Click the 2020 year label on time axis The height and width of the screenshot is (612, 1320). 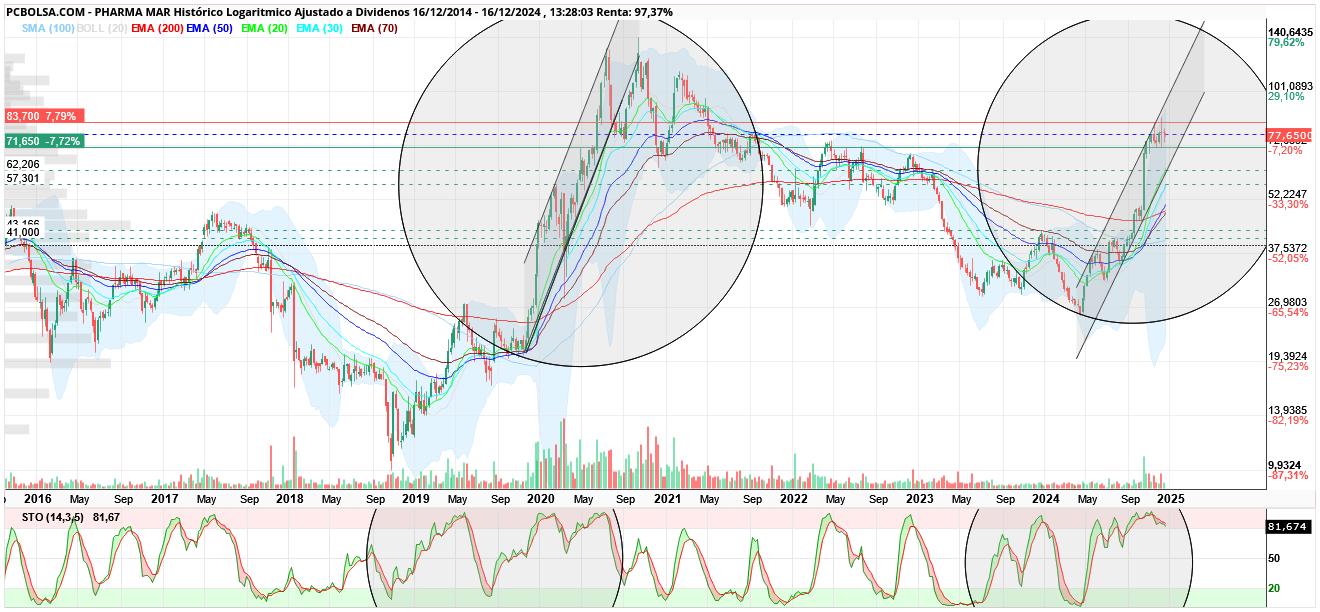pos(540,498)
